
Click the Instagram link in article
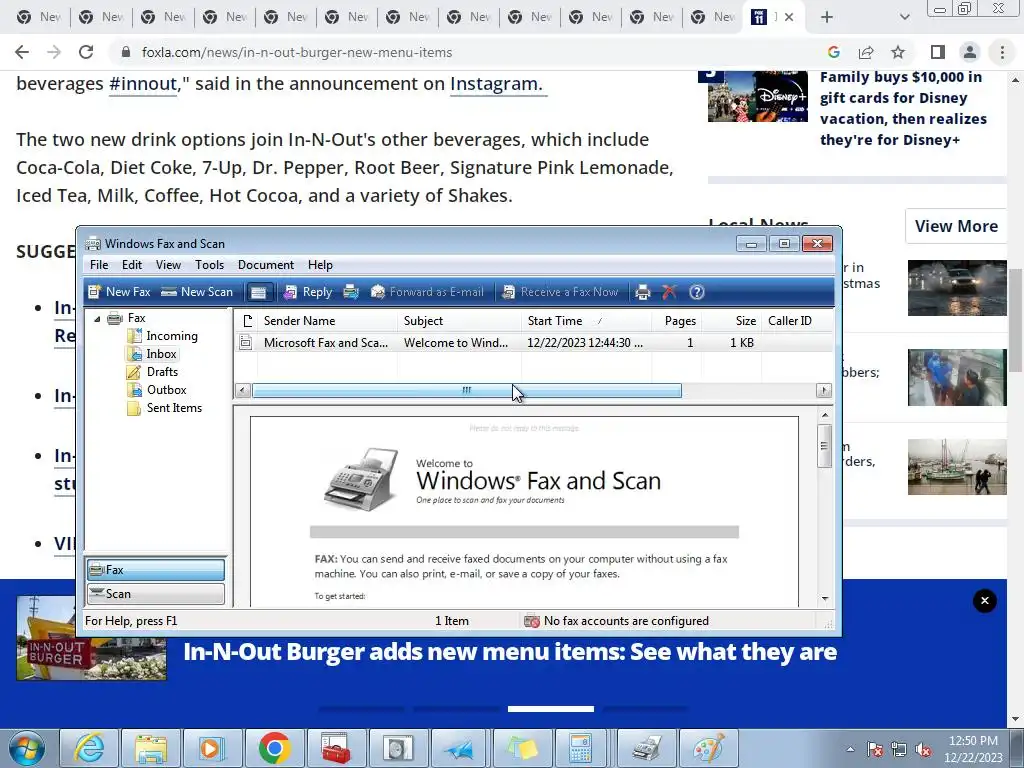496,84
